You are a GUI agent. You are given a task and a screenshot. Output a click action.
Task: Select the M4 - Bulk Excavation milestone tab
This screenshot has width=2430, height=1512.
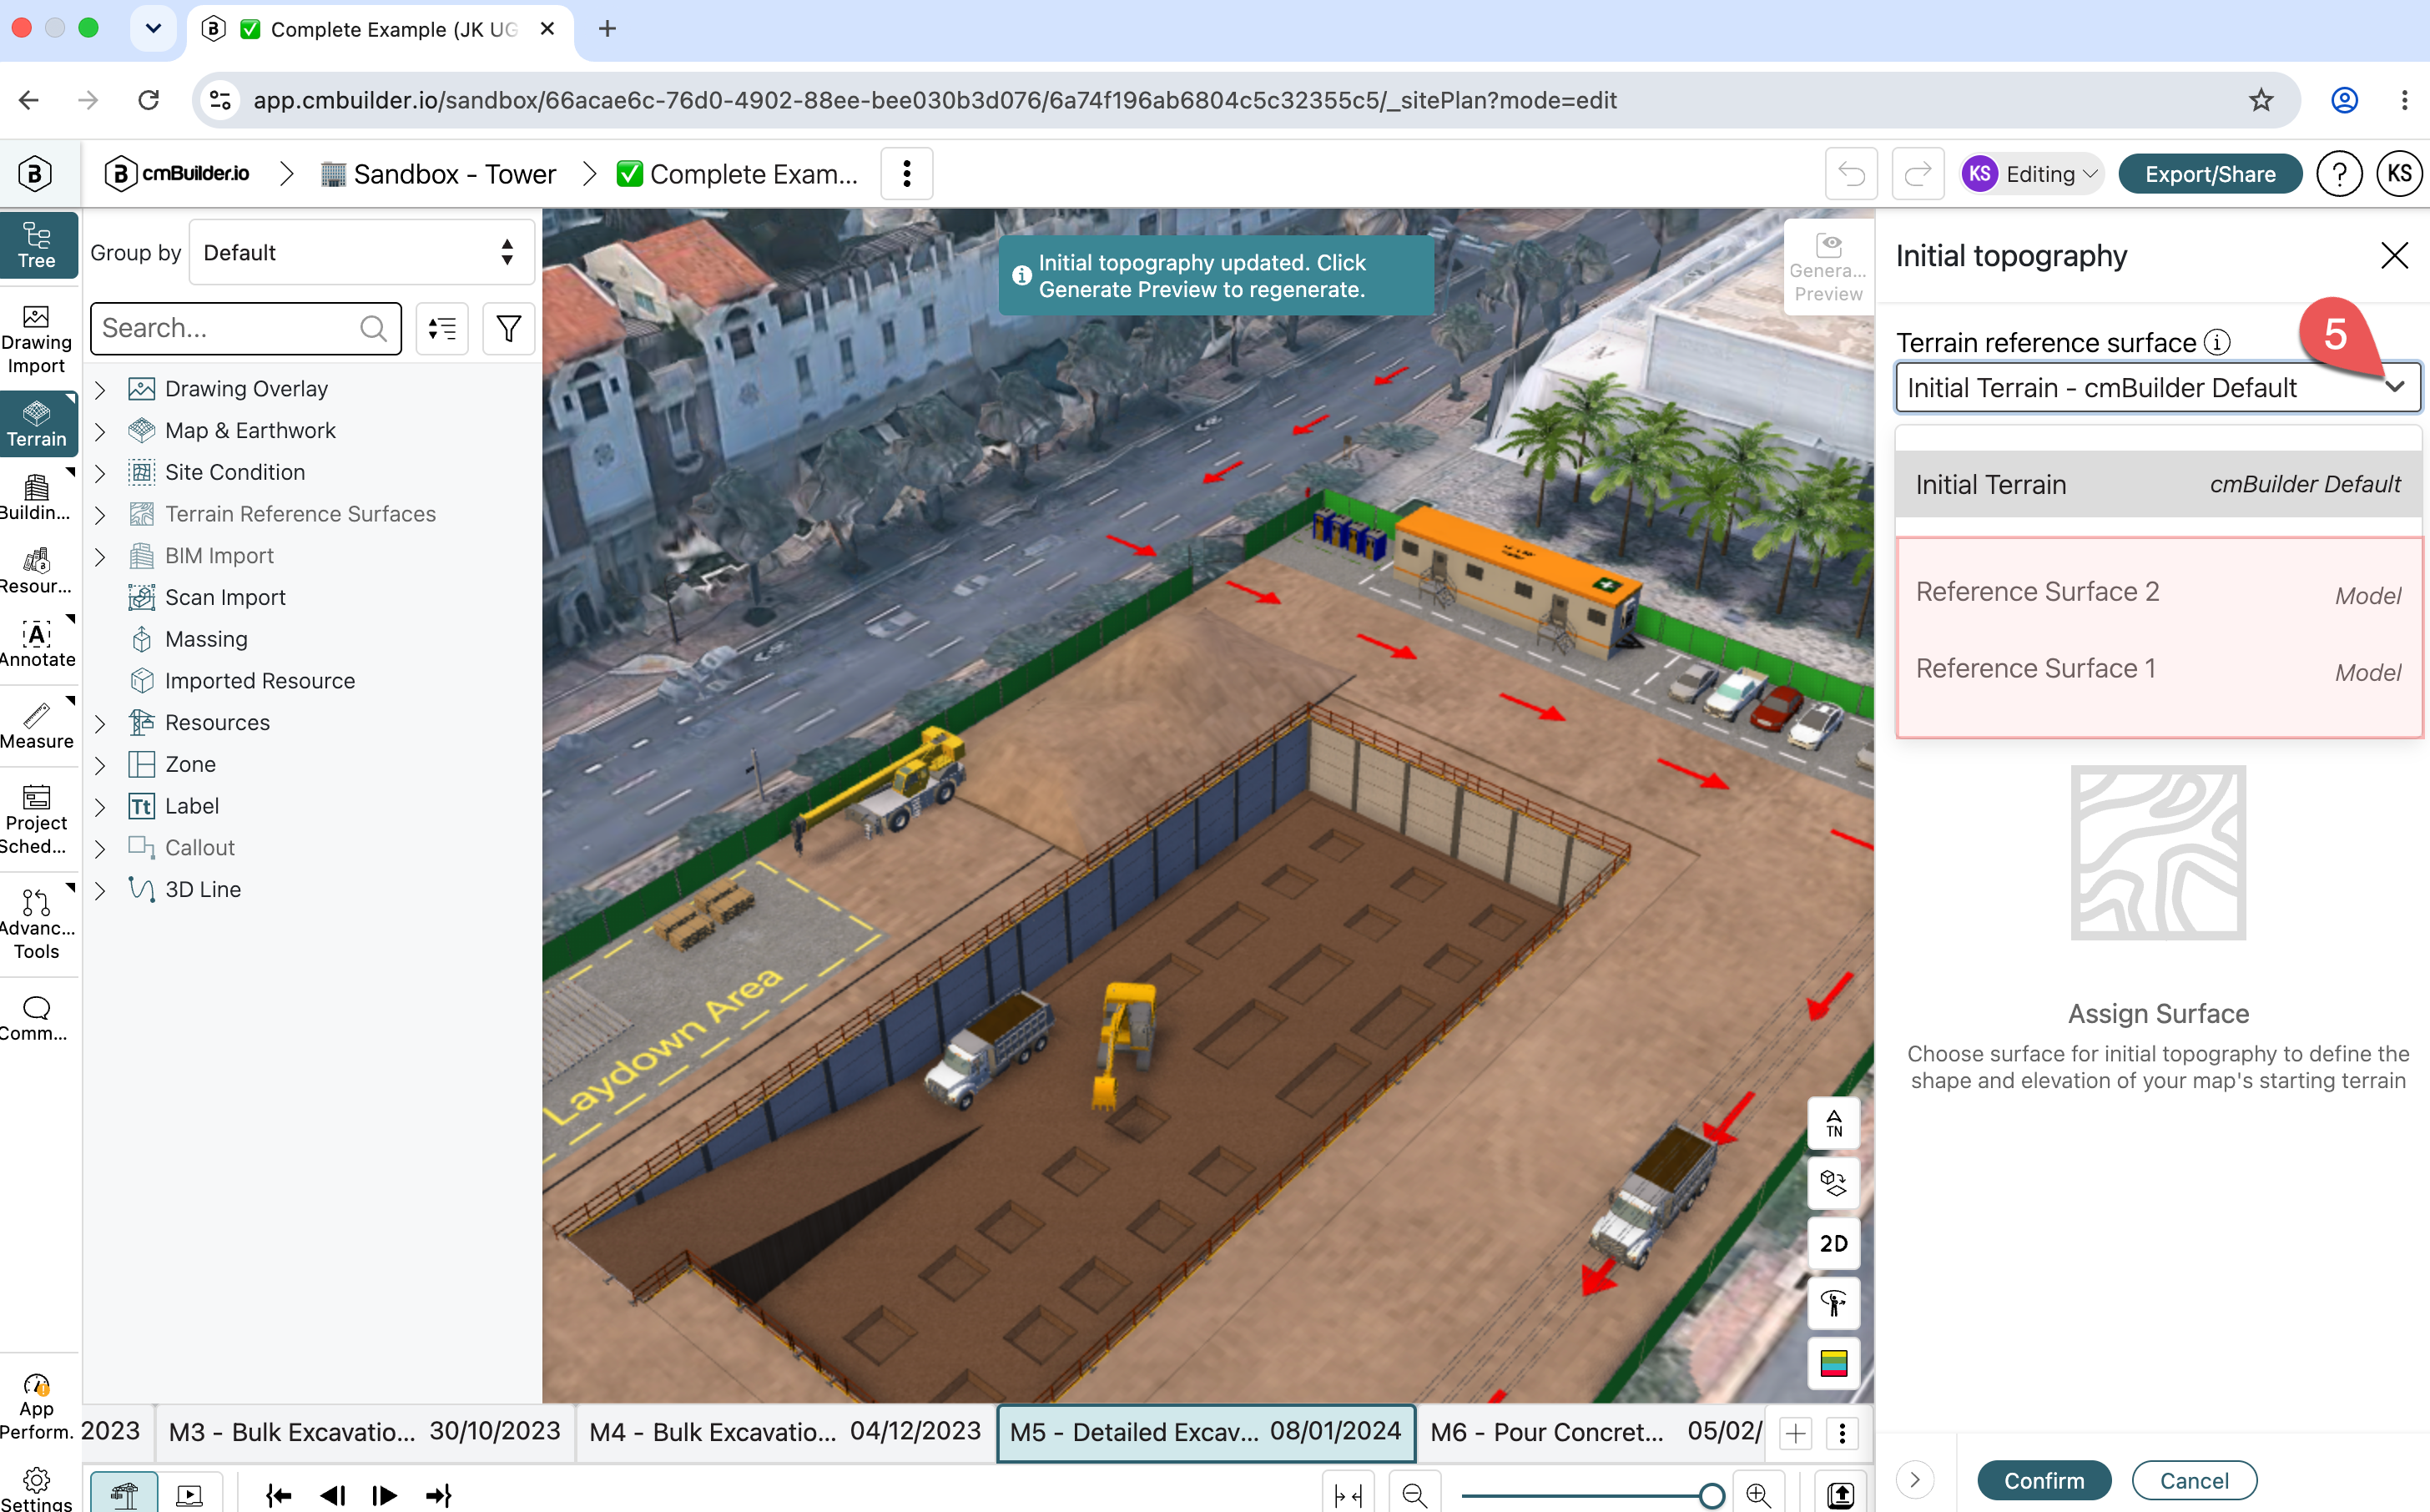[x=785, y=1431]
